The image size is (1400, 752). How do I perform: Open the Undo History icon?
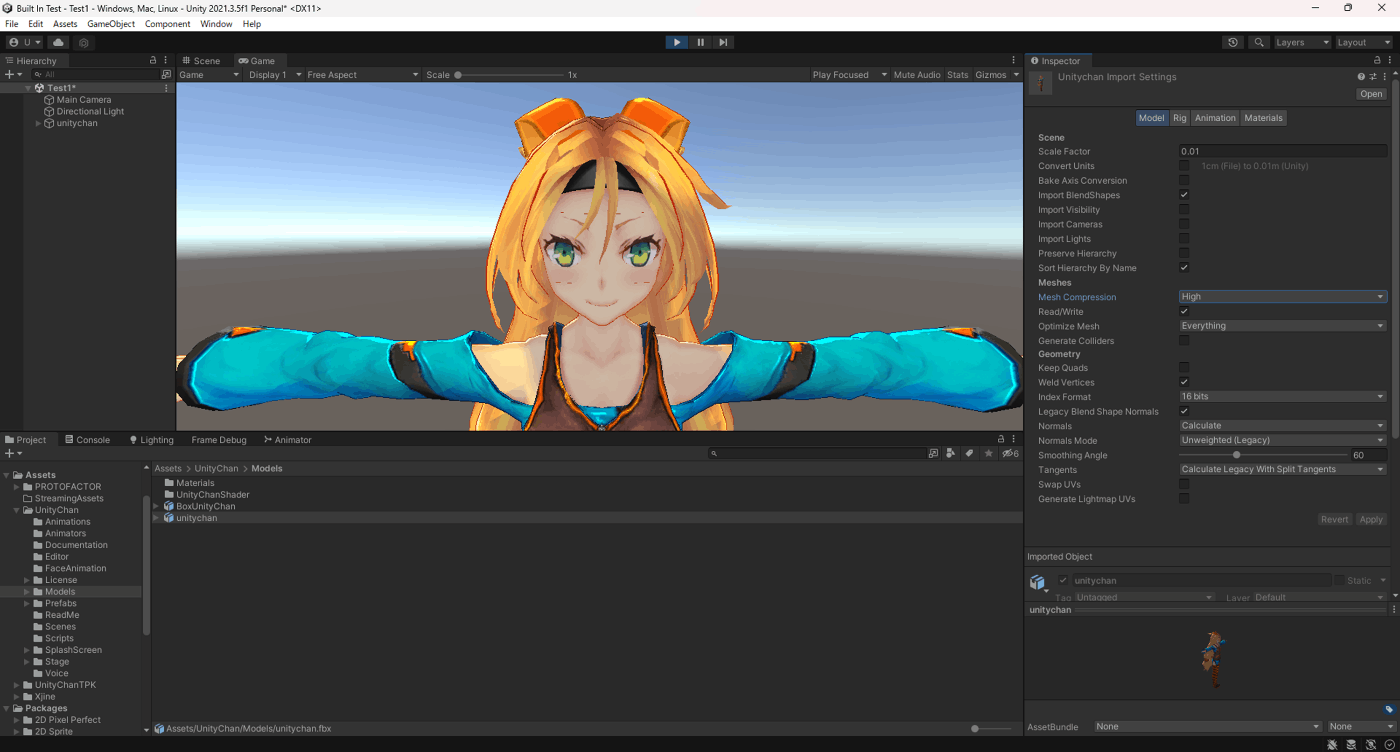click(1233, 43)
